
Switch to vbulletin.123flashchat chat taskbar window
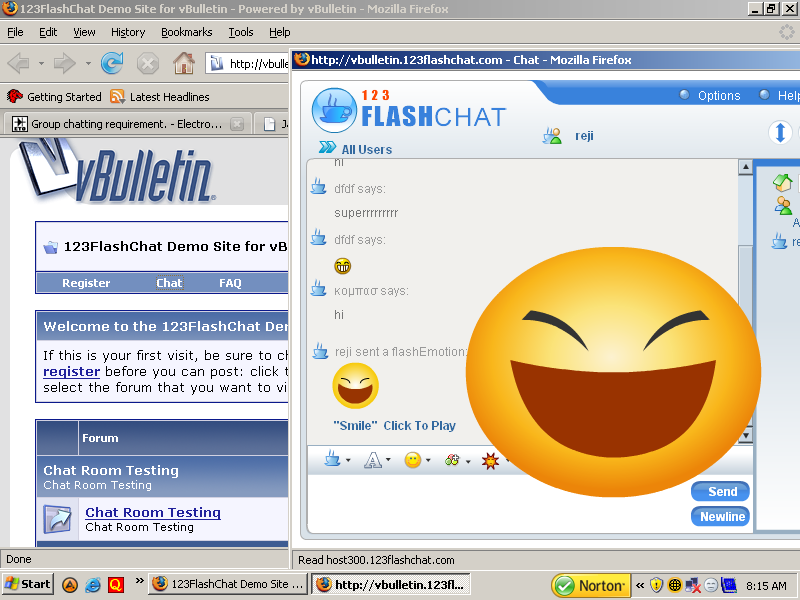tap(391, 585)
